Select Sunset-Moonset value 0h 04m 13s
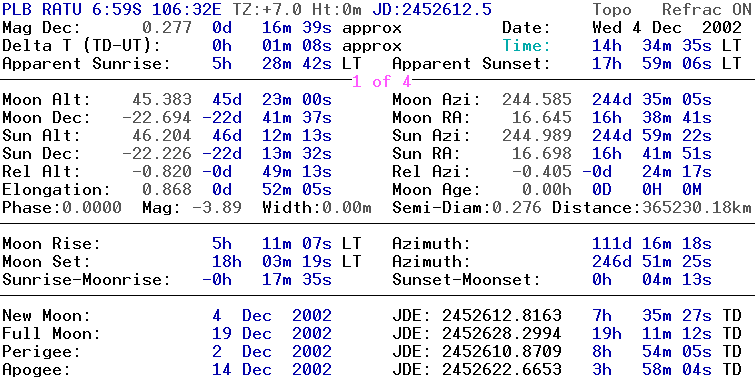 [652, 280]
